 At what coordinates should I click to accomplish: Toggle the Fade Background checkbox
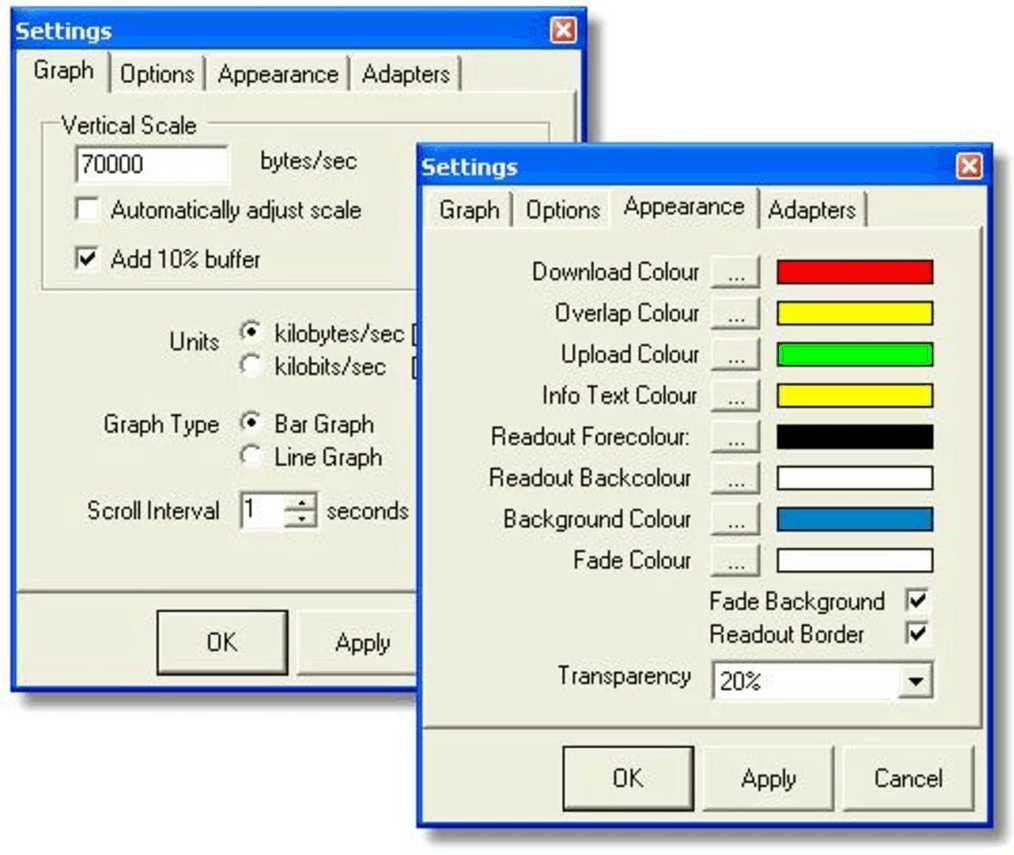point(917,601)
